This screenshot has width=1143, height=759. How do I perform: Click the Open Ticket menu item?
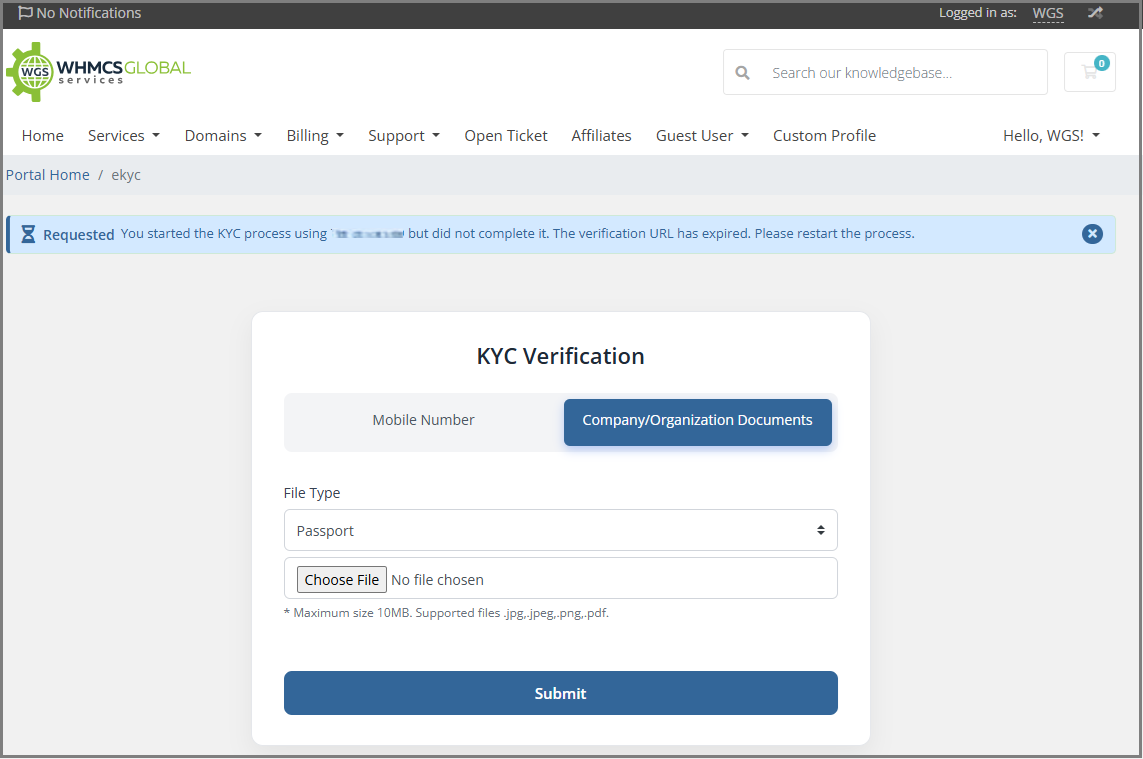[505, 136]
